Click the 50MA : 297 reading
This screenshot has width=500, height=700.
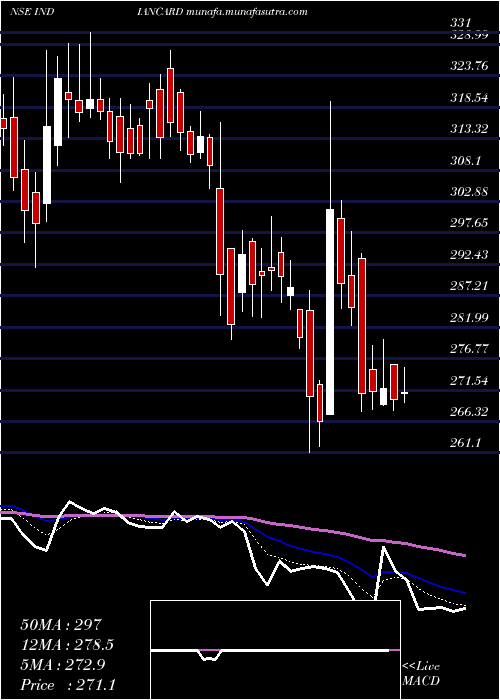click(x=62, y=624)
